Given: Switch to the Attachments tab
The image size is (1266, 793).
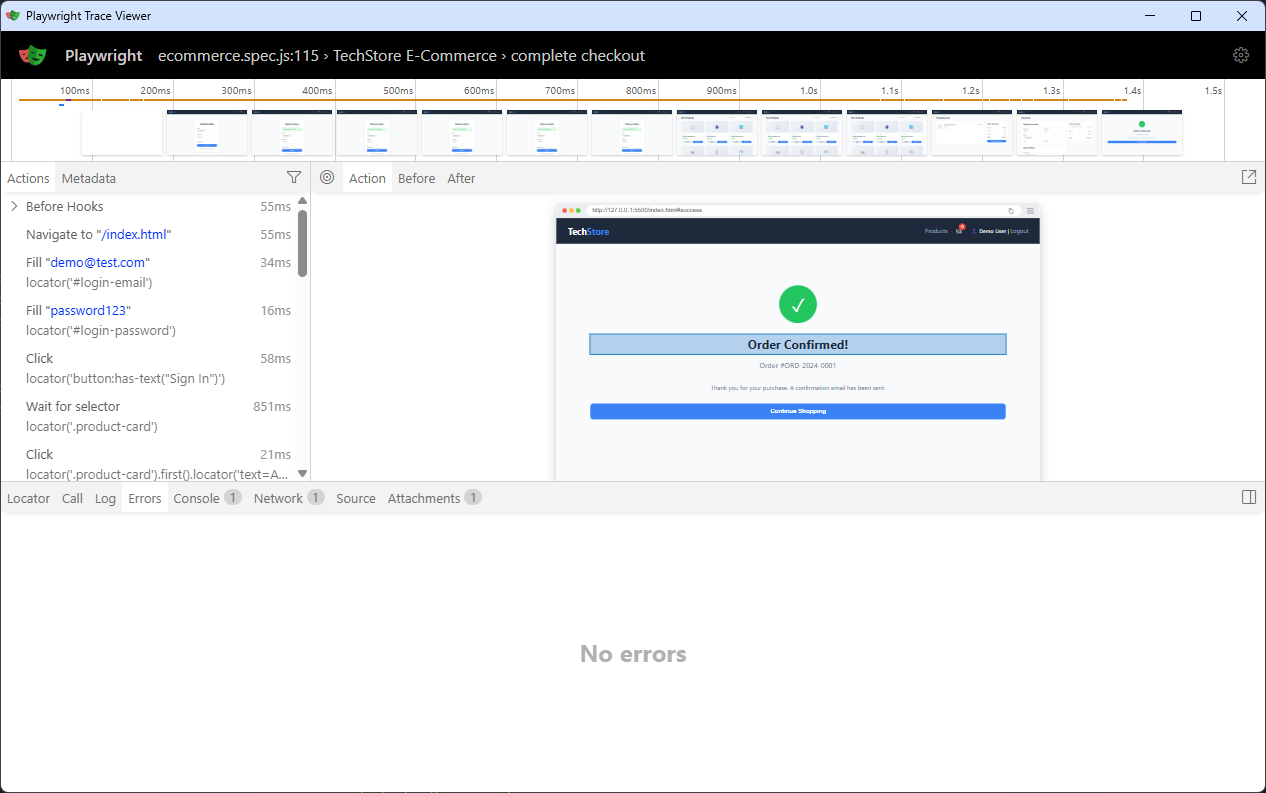Looking at the screenshot, I should (423, 497).
